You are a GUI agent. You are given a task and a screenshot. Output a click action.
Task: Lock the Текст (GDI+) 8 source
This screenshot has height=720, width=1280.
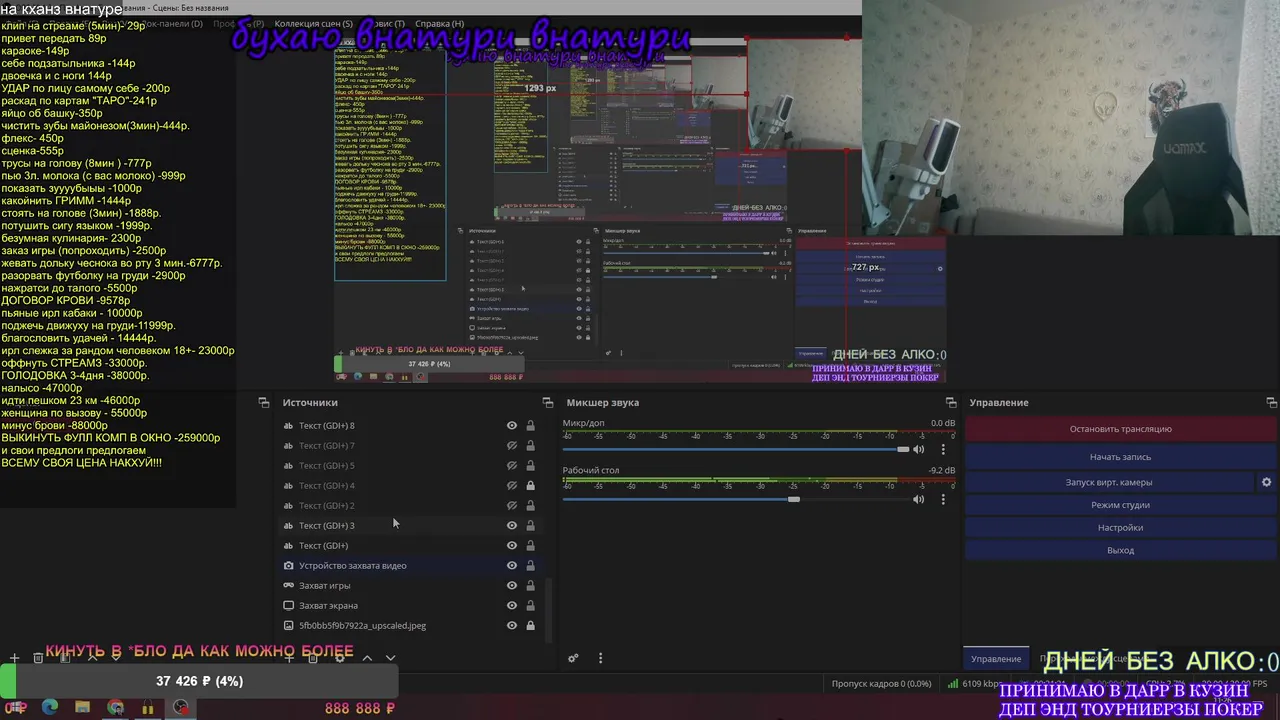(x=530, y=425)
